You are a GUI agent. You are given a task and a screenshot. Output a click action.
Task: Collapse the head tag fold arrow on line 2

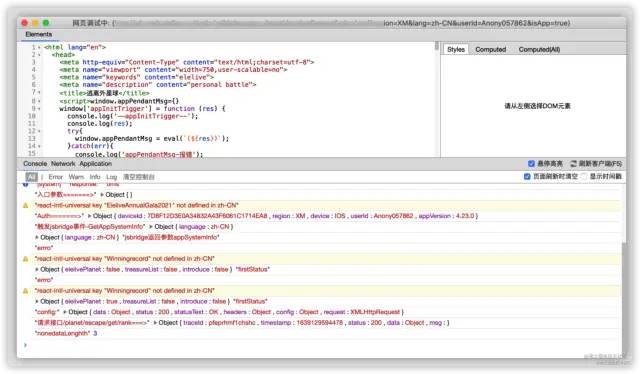pos(39,55)
